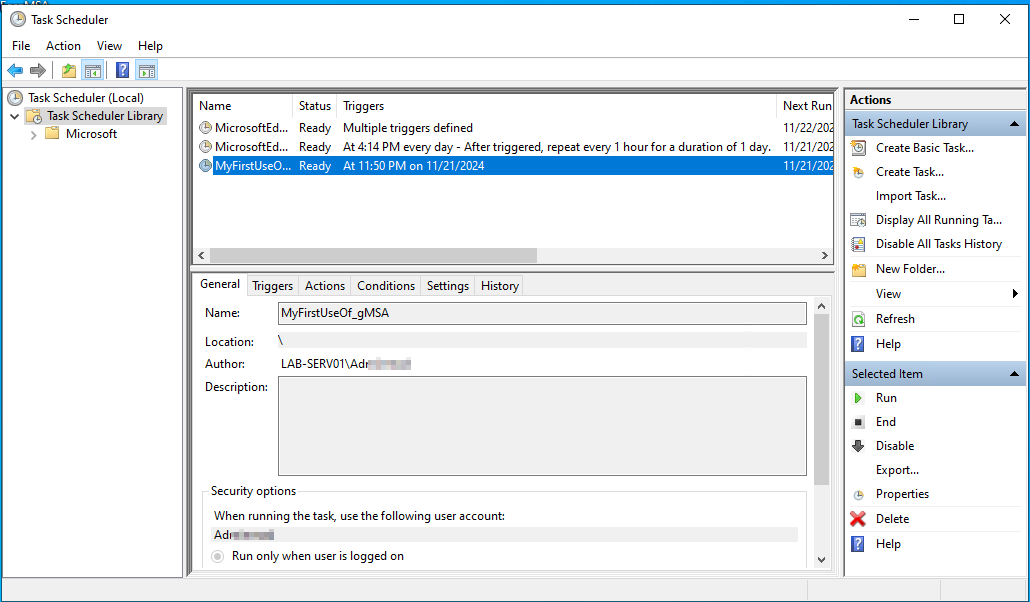The image size is (1030, 602).
Task: Open the Help menu
Action: click(150, 46)
